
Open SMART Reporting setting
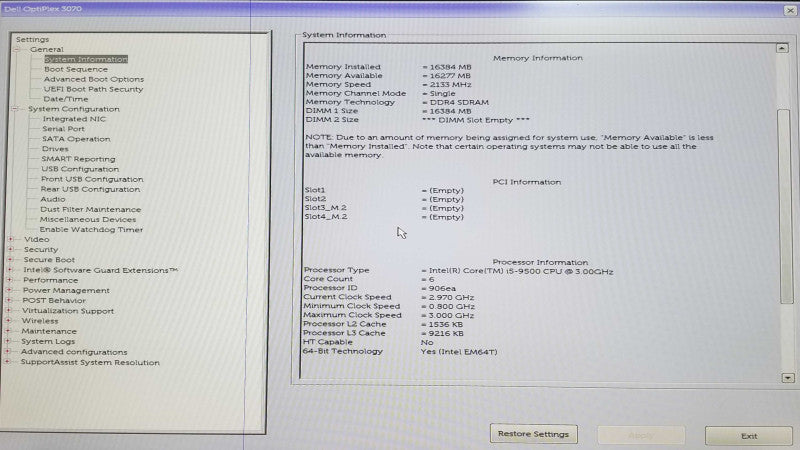coord(78,159)
